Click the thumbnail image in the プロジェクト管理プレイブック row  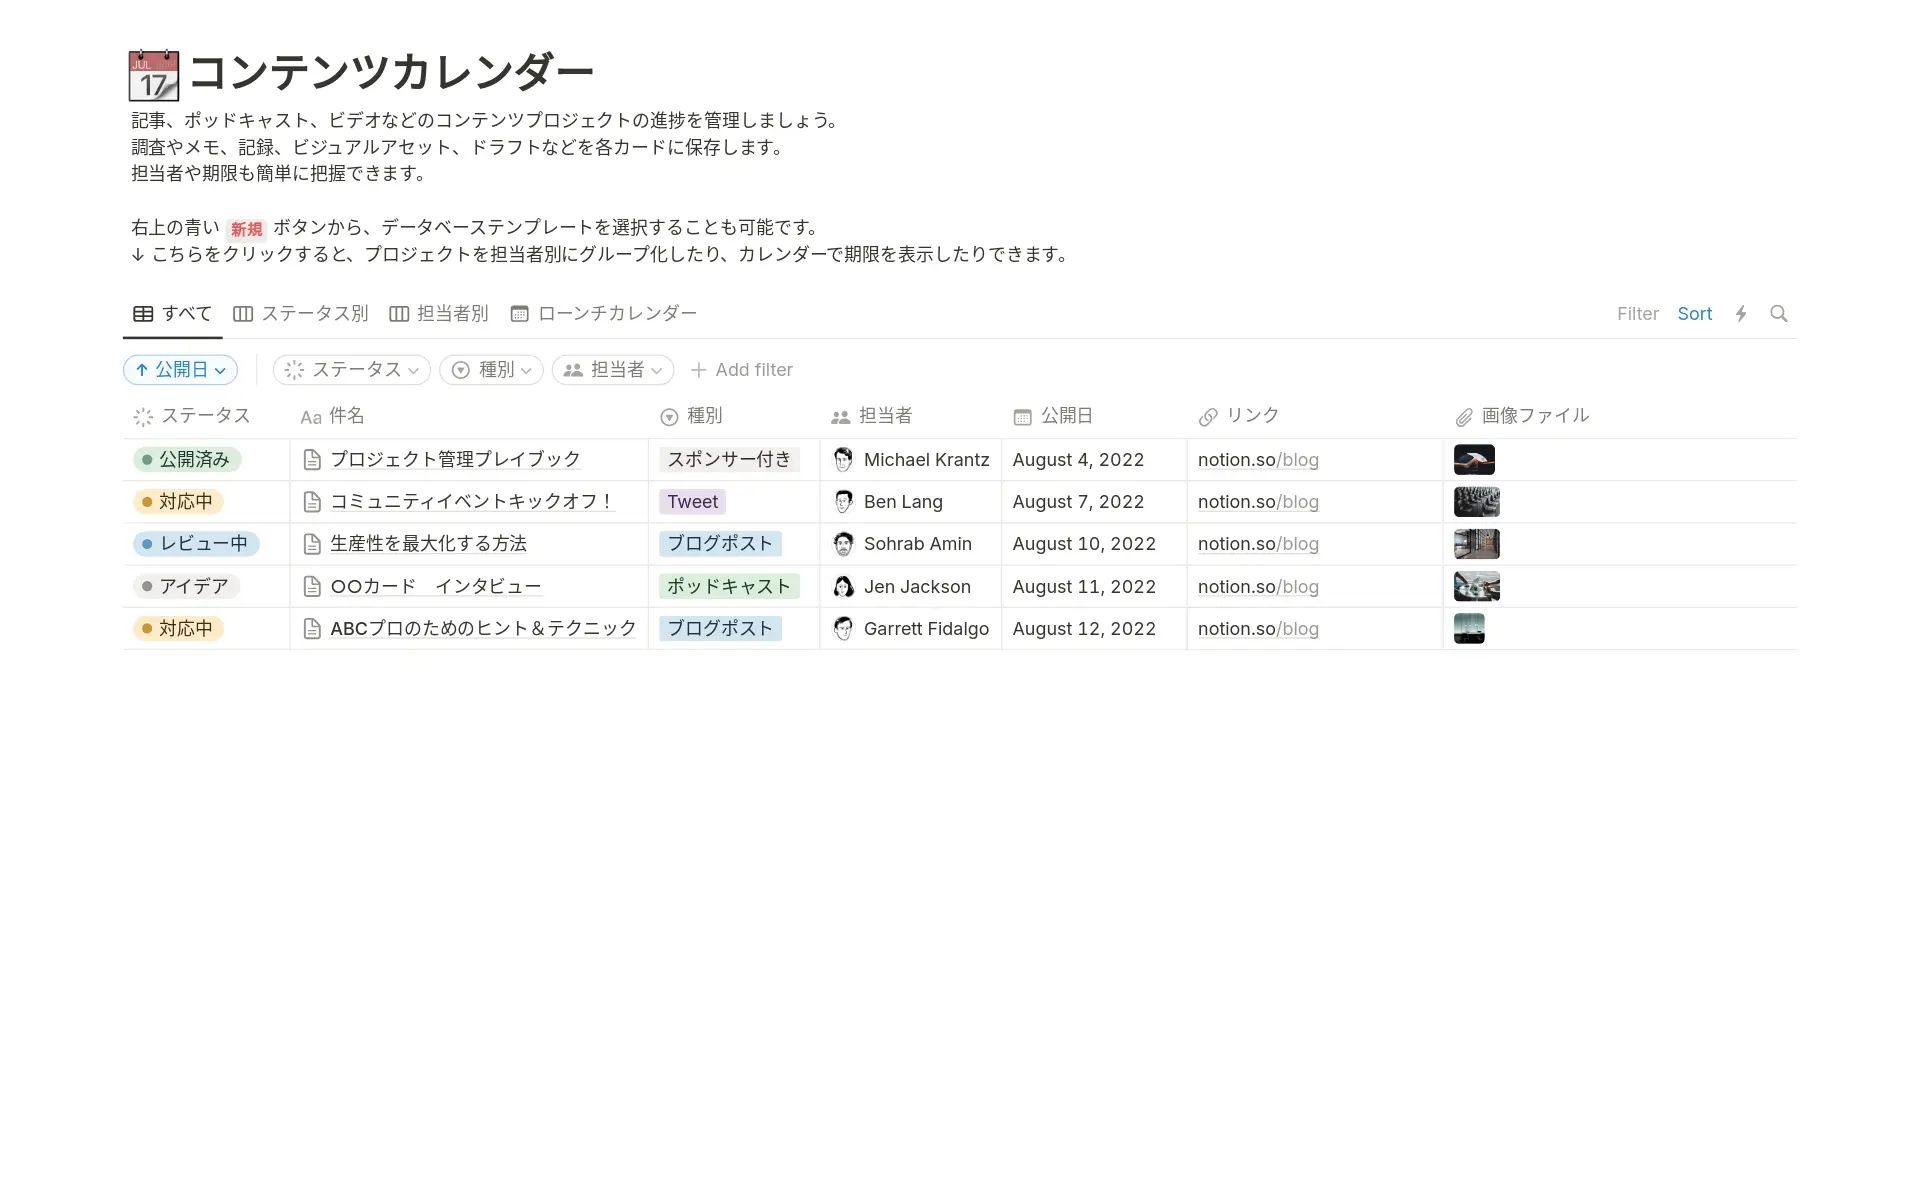1473,459
